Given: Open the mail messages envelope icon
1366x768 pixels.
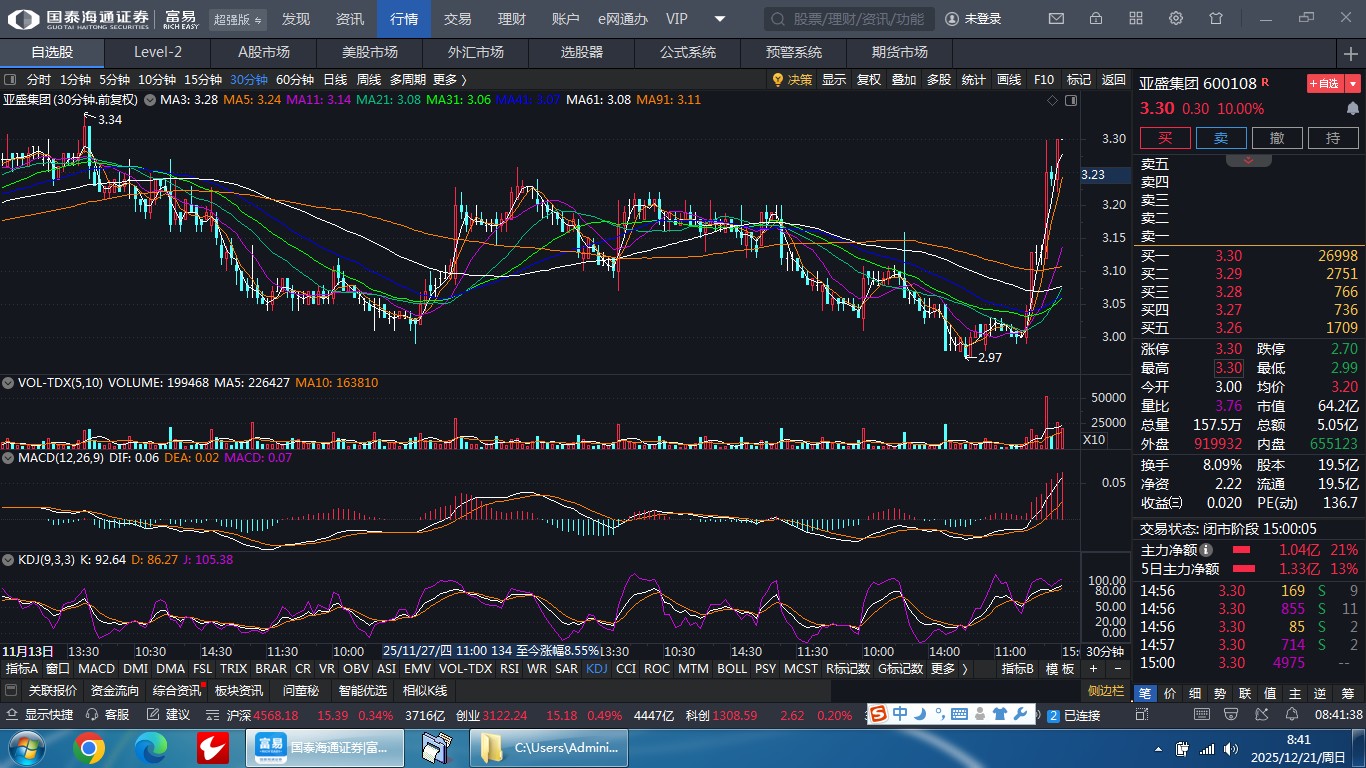Looking at the screenshot, I should pos(1056,18).
